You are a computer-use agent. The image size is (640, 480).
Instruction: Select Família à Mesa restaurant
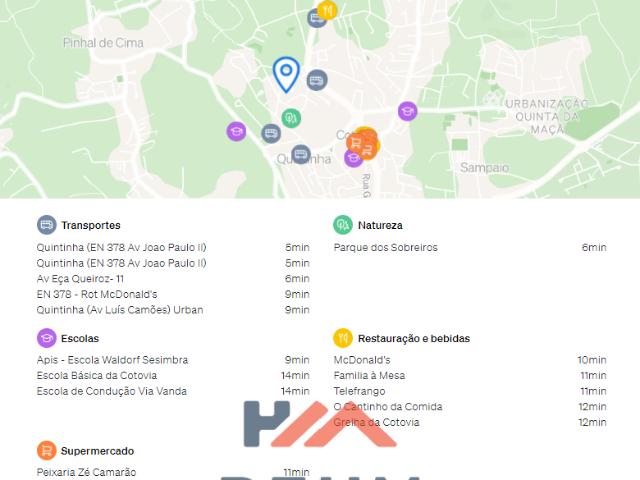coord(470,376)
